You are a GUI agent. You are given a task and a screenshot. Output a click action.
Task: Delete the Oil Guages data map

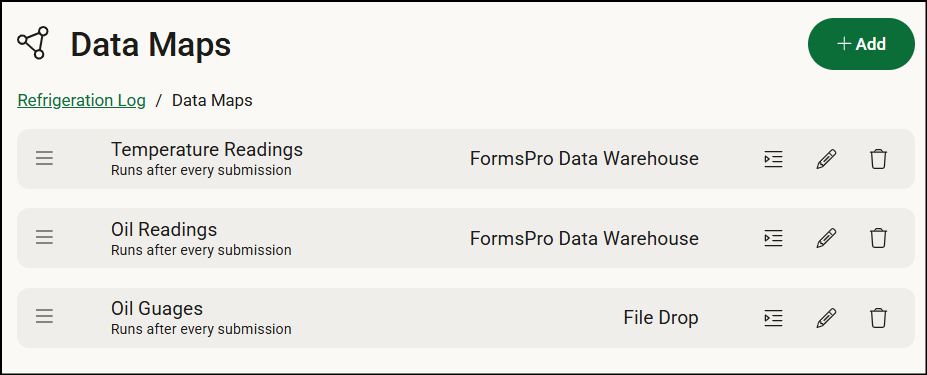[879, 318]
